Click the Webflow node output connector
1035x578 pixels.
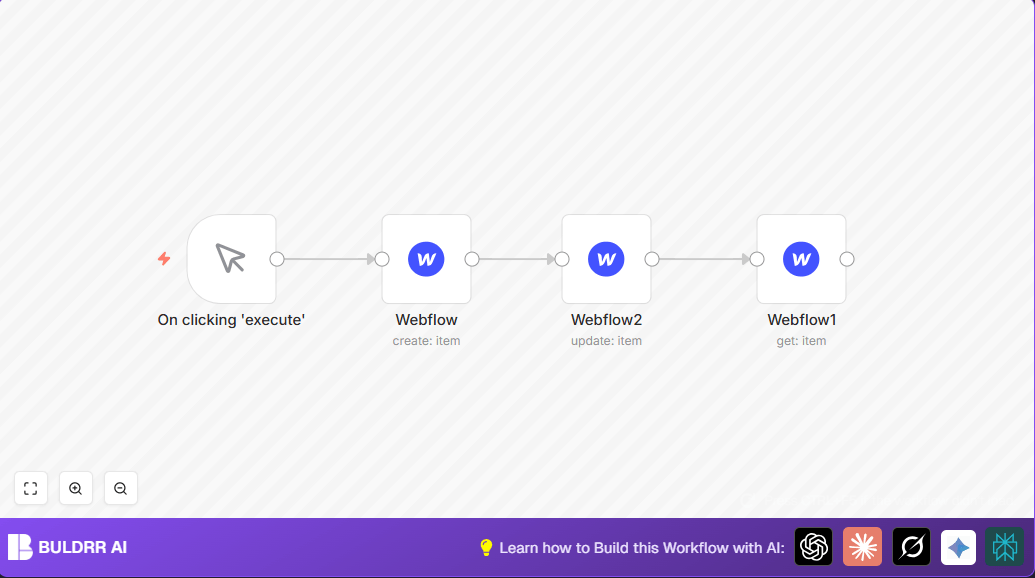pyautogui.click(x=472, y=259)
